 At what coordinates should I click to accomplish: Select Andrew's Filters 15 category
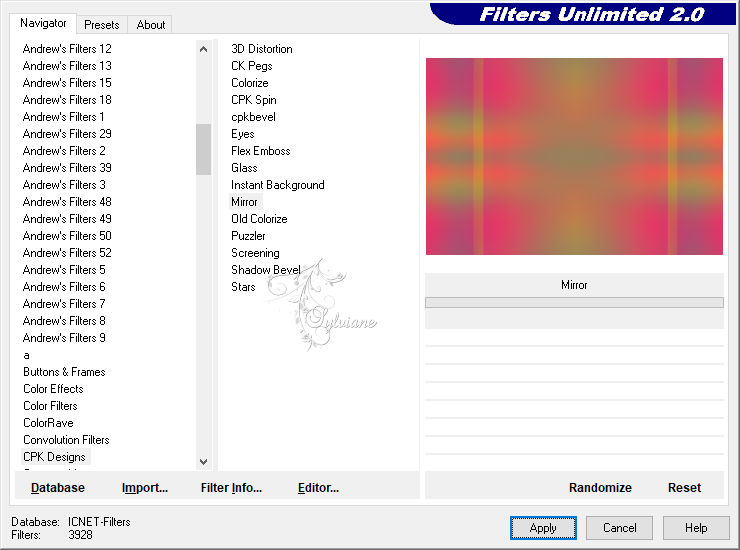click(67, 83)
